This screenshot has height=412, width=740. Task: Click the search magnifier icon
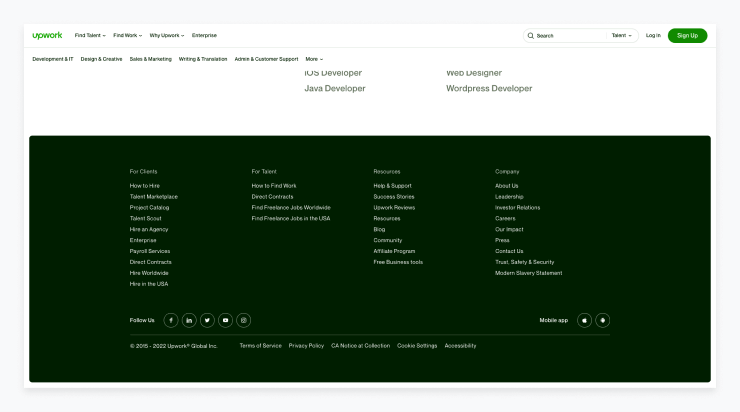530,36
